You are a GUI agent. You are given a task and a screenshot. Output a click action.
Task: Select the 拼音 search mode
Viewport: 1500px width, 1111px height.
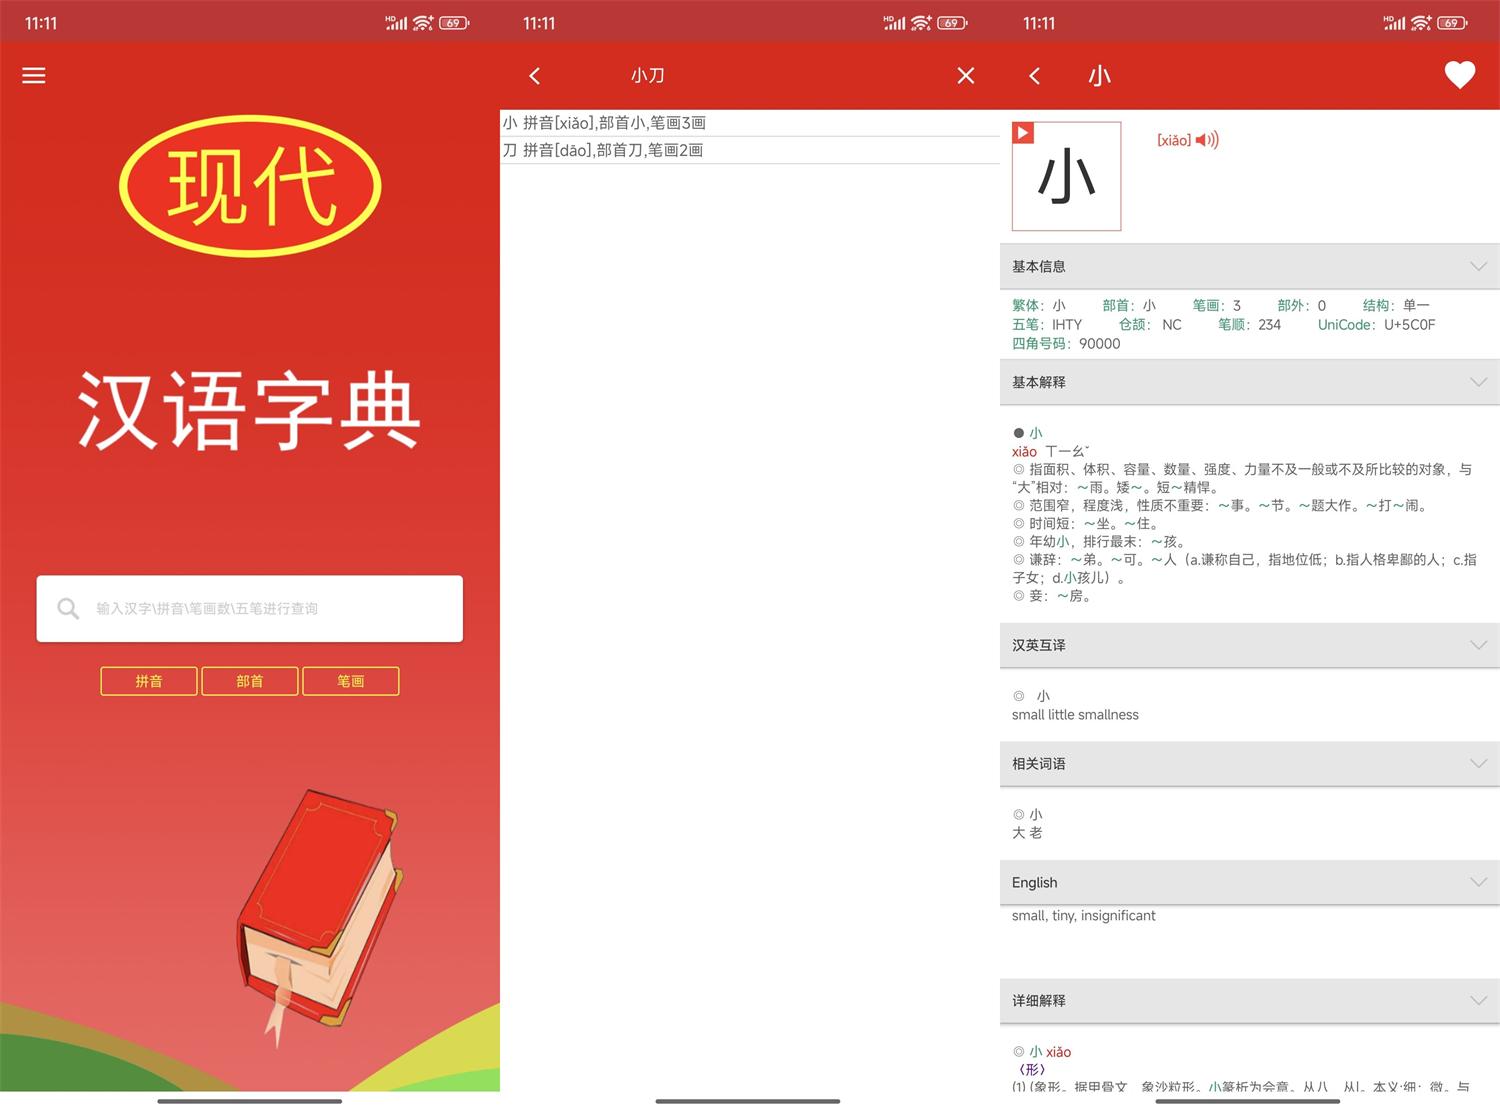148,681
